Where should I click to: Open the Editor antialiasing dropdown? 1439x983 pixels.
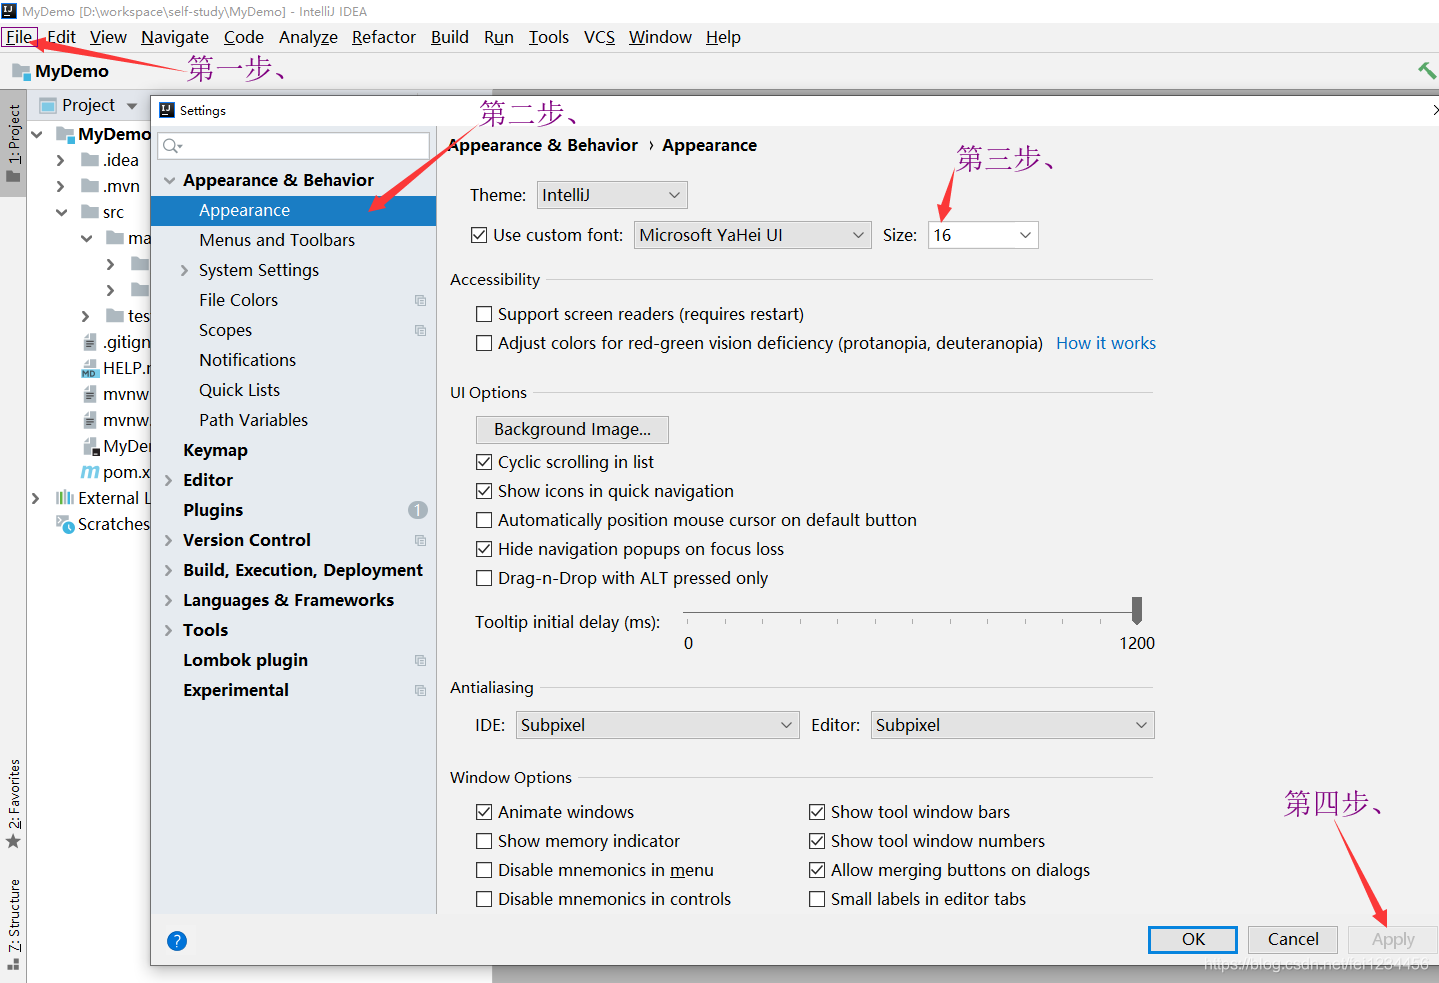click(x=1013, y=725)
